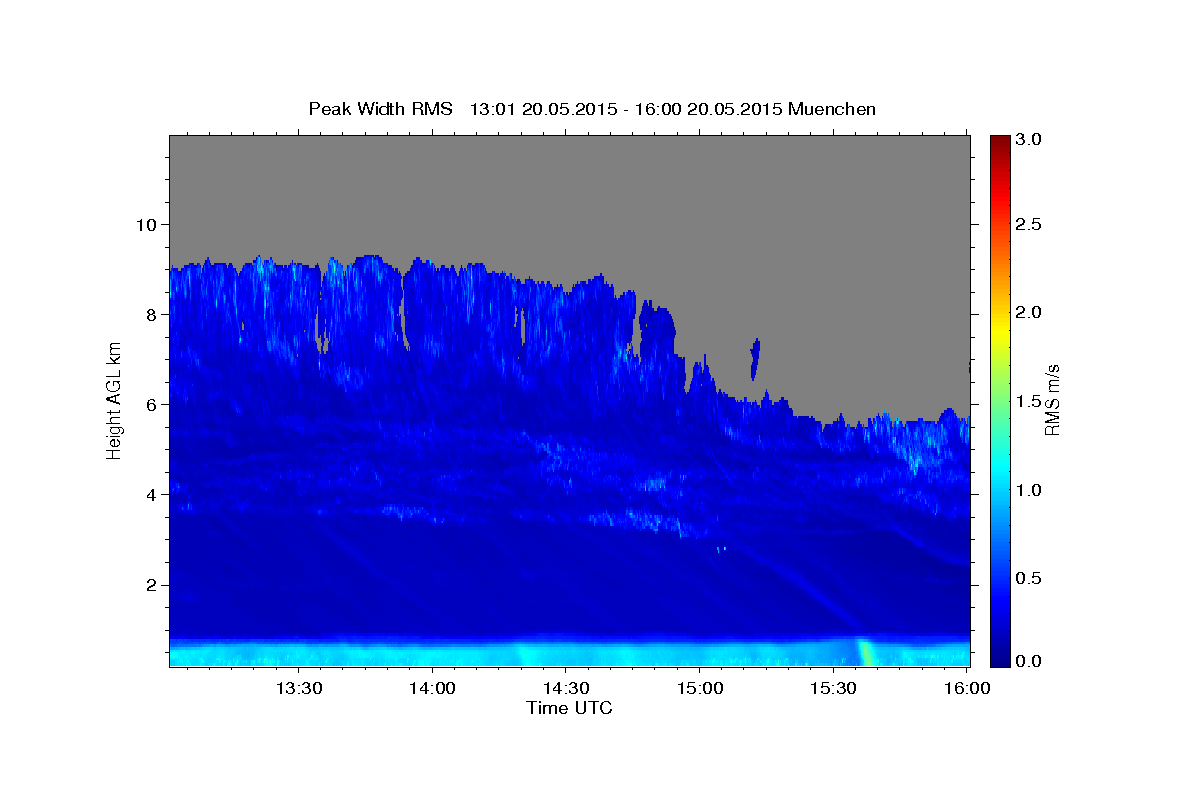Click the 14:30 time tick label
Image resolution: width=1200 pixels, height=800 pixels.
click(x=565, y=688)
